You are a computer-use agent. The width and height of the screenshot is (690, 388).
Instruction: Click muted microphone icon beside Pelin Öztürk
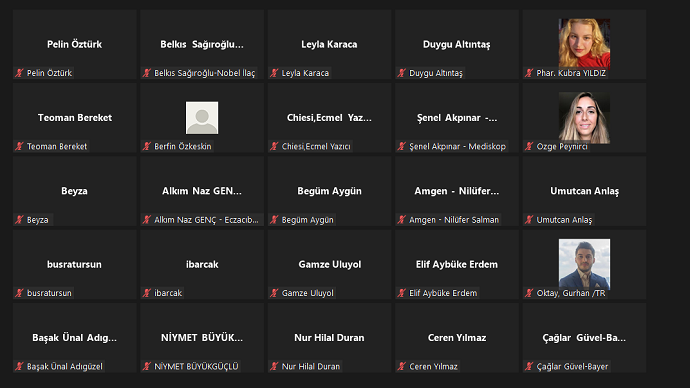click(19, 73)
